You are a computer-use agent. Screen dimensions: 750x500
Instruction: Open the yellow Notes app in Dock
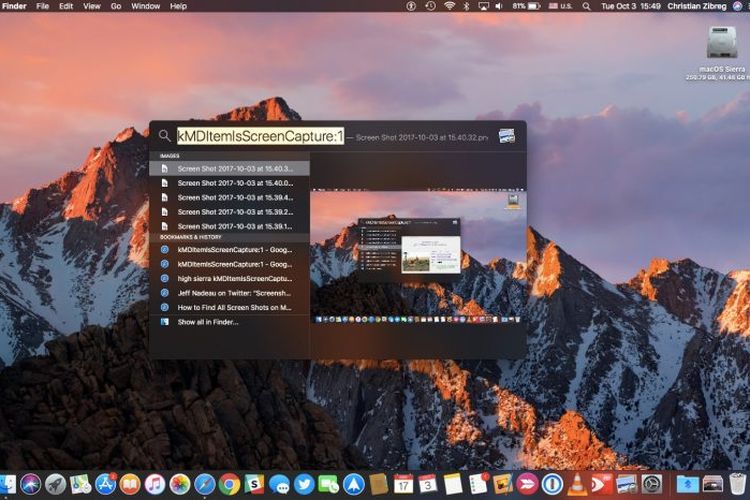click(x=452, y=485)
